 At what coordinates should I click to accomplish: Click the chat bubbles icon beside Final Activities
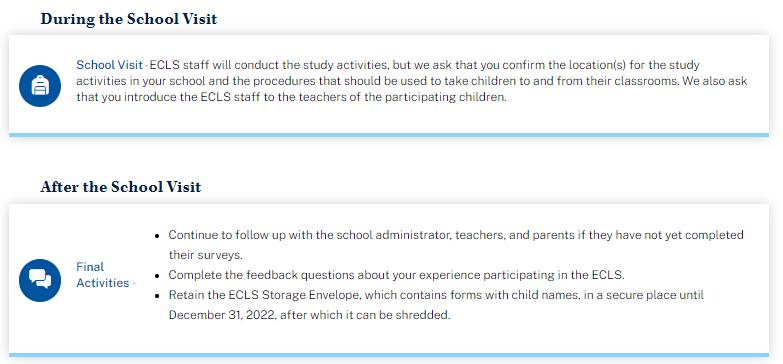(x=40, y=280)
